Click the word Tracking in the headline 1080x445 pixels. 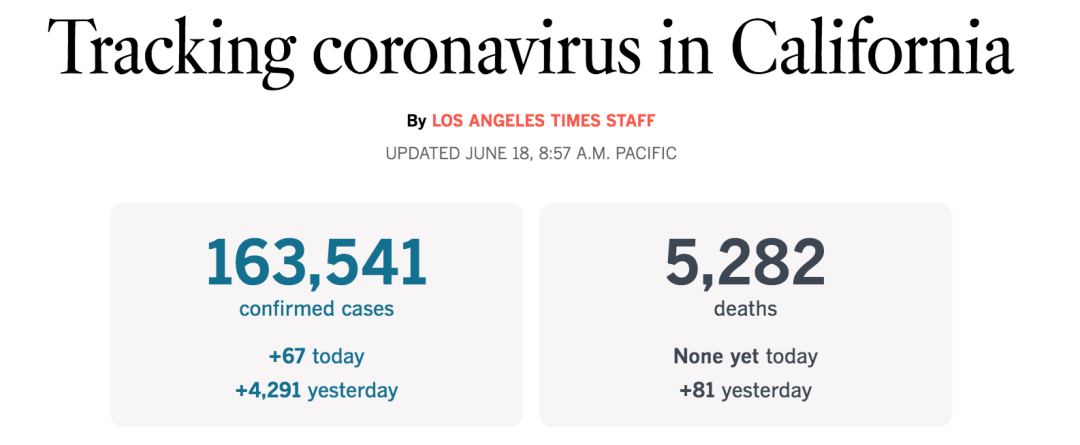169,52
